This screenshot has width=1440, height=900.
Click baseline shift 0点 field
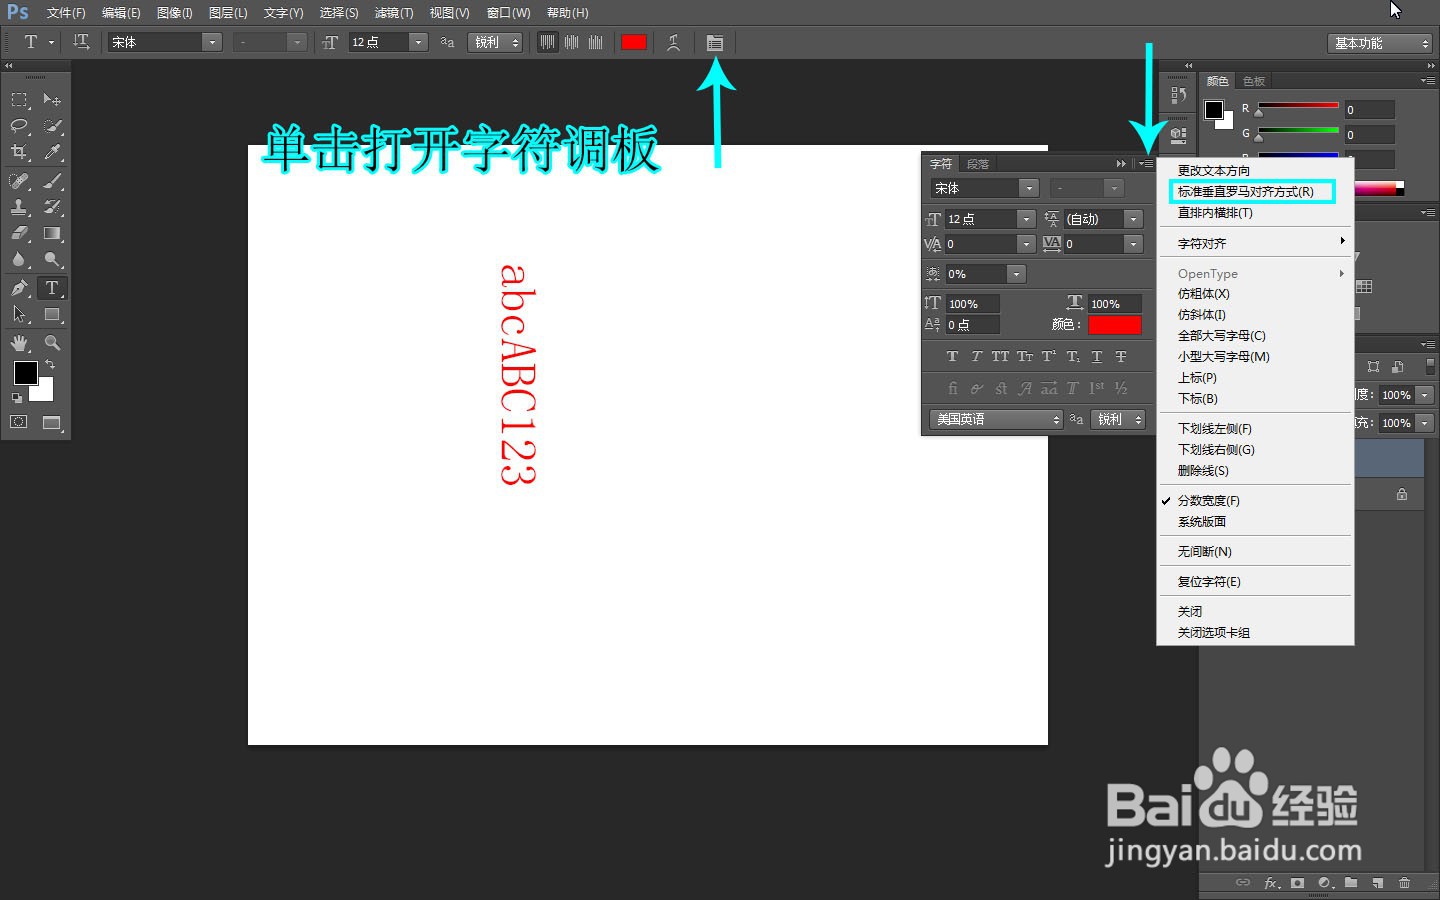click(x=972, y=325)
